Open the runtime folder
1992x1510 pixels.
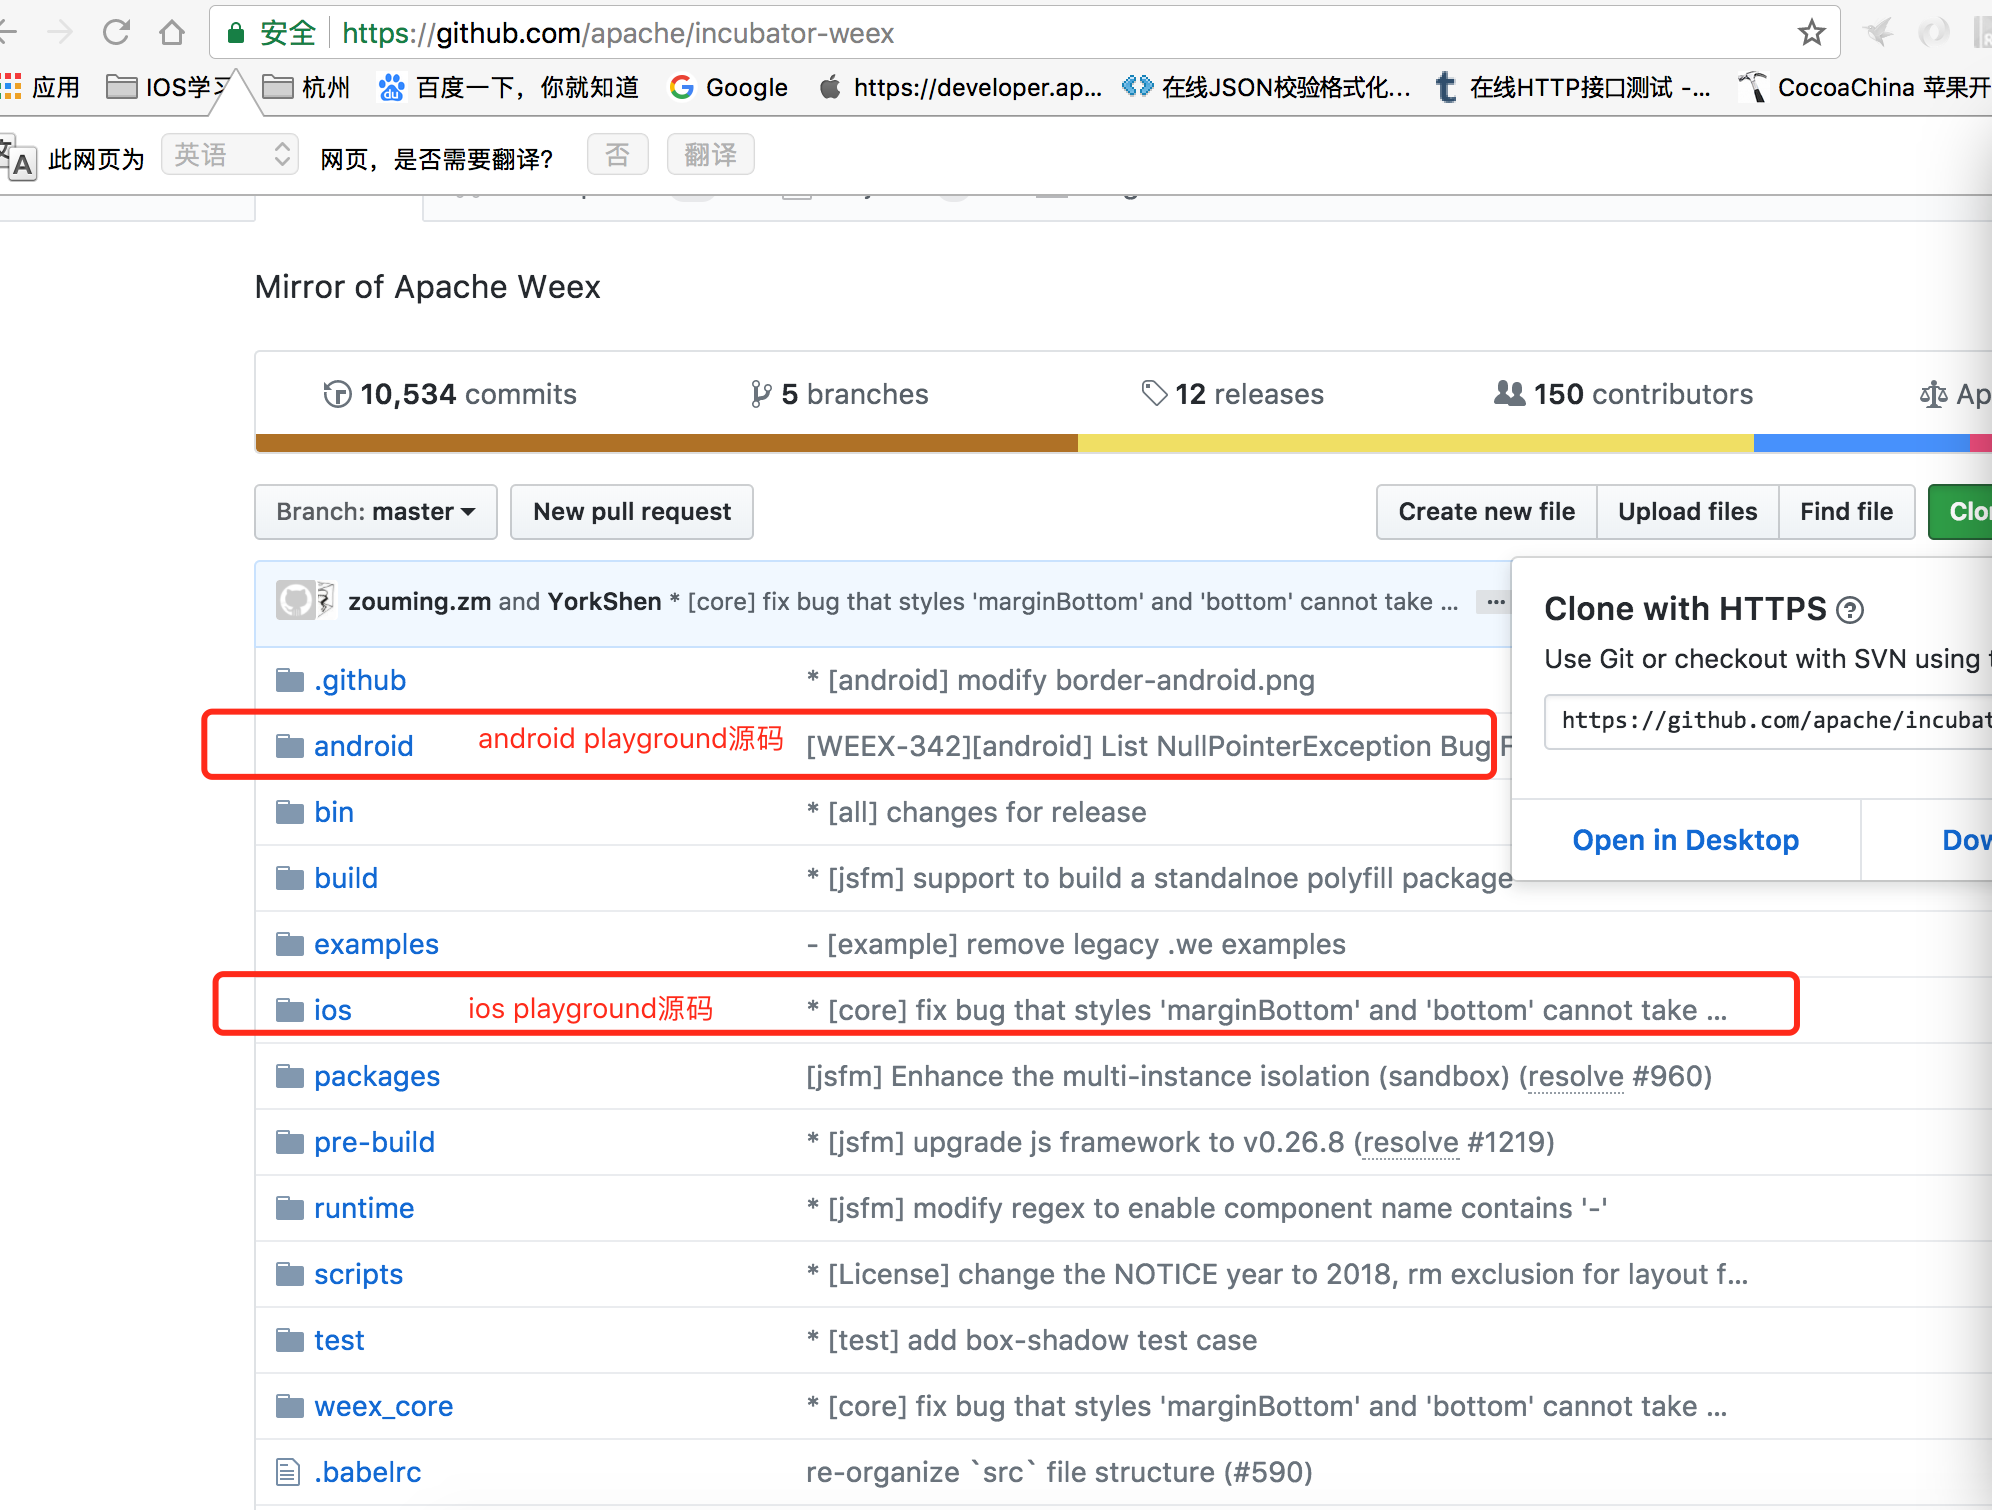364,1208
